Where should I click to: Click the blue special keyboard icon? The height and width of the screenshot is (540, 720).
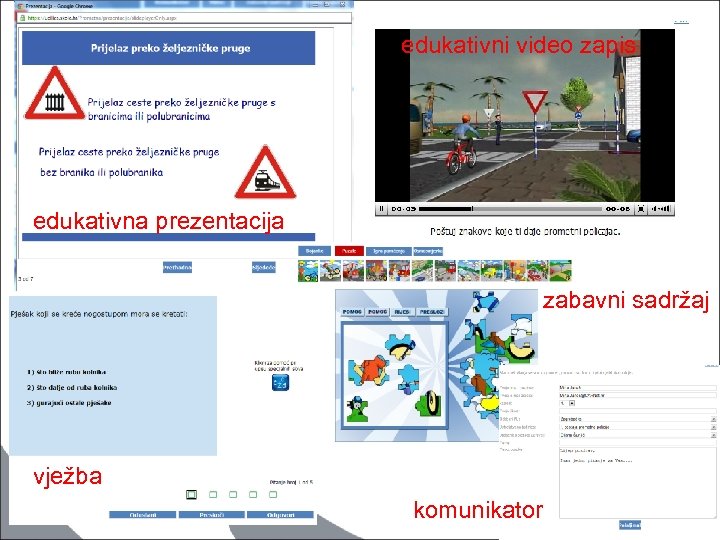point(280,382)
